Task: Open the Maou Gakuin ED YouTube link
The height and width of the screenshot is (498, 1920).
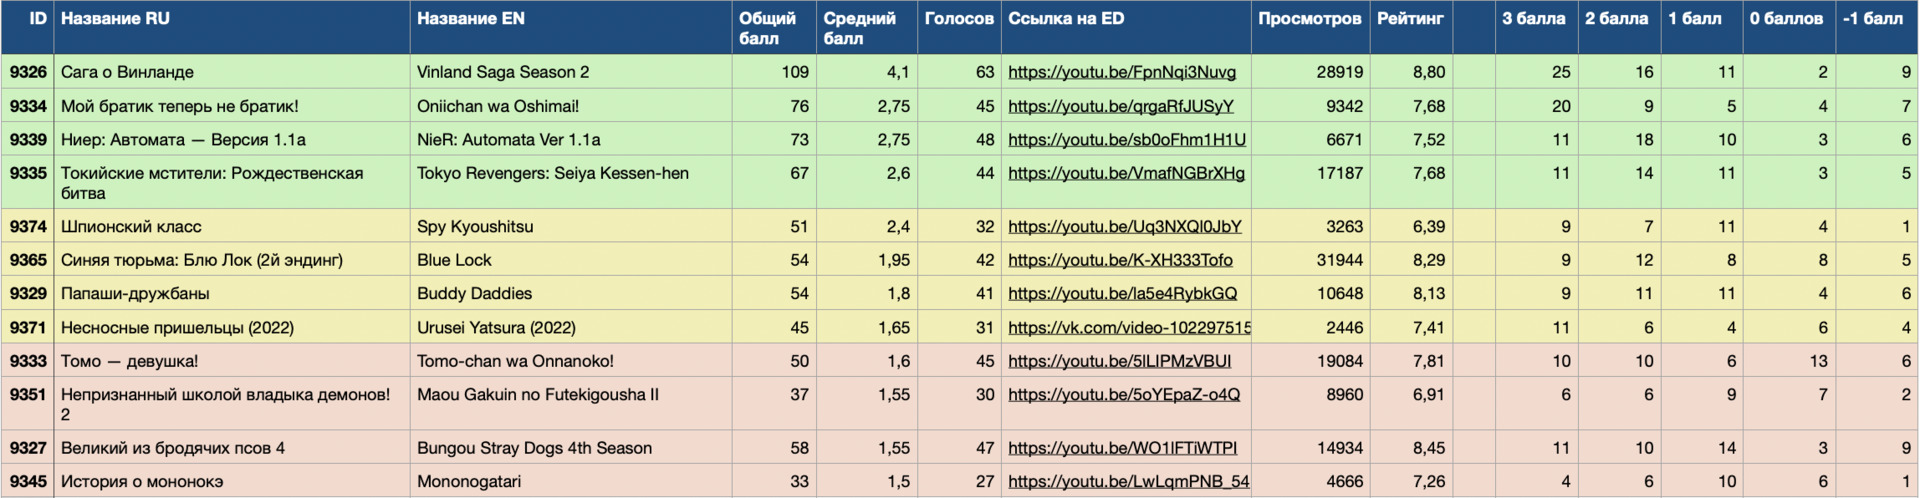Action: pyautogui.click(x=1123, y=395)
